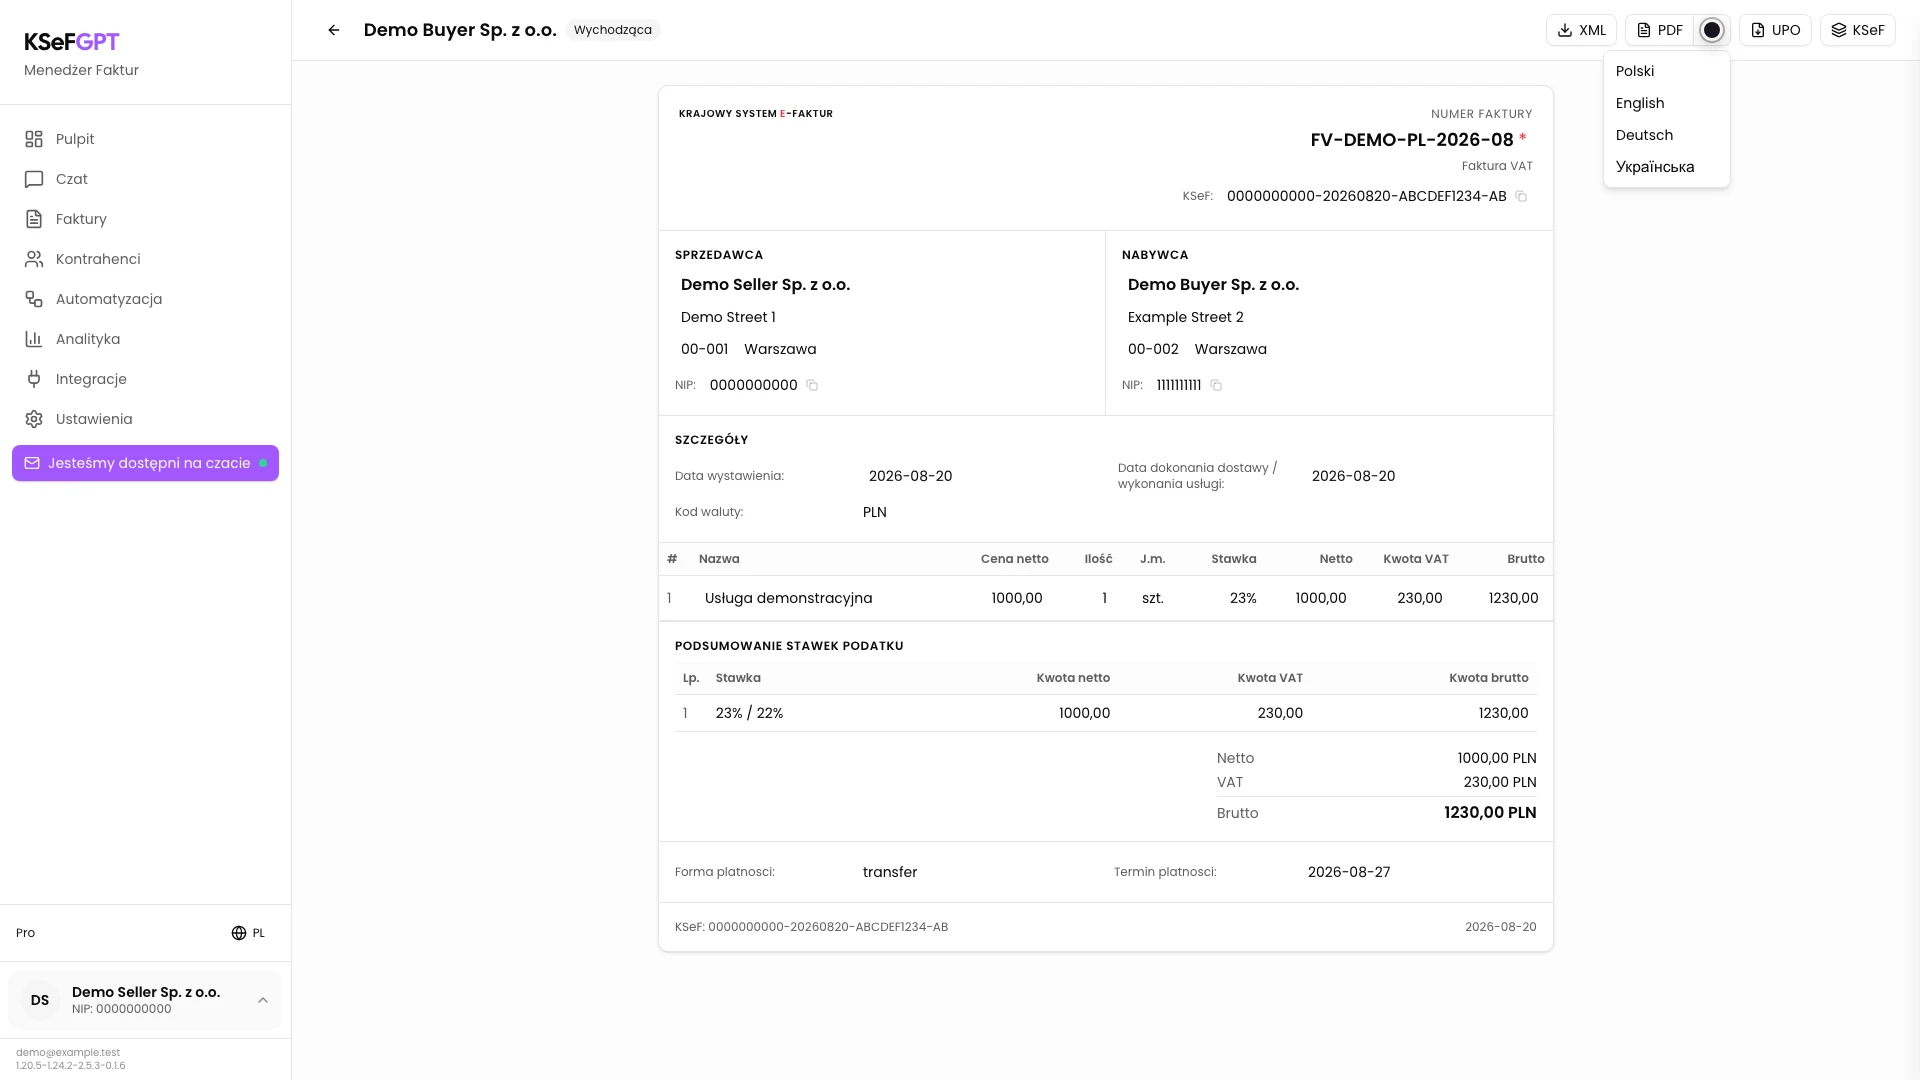Open the Czat chat icon in sidebar
Screen dimensions: 1920x1080
34,179
